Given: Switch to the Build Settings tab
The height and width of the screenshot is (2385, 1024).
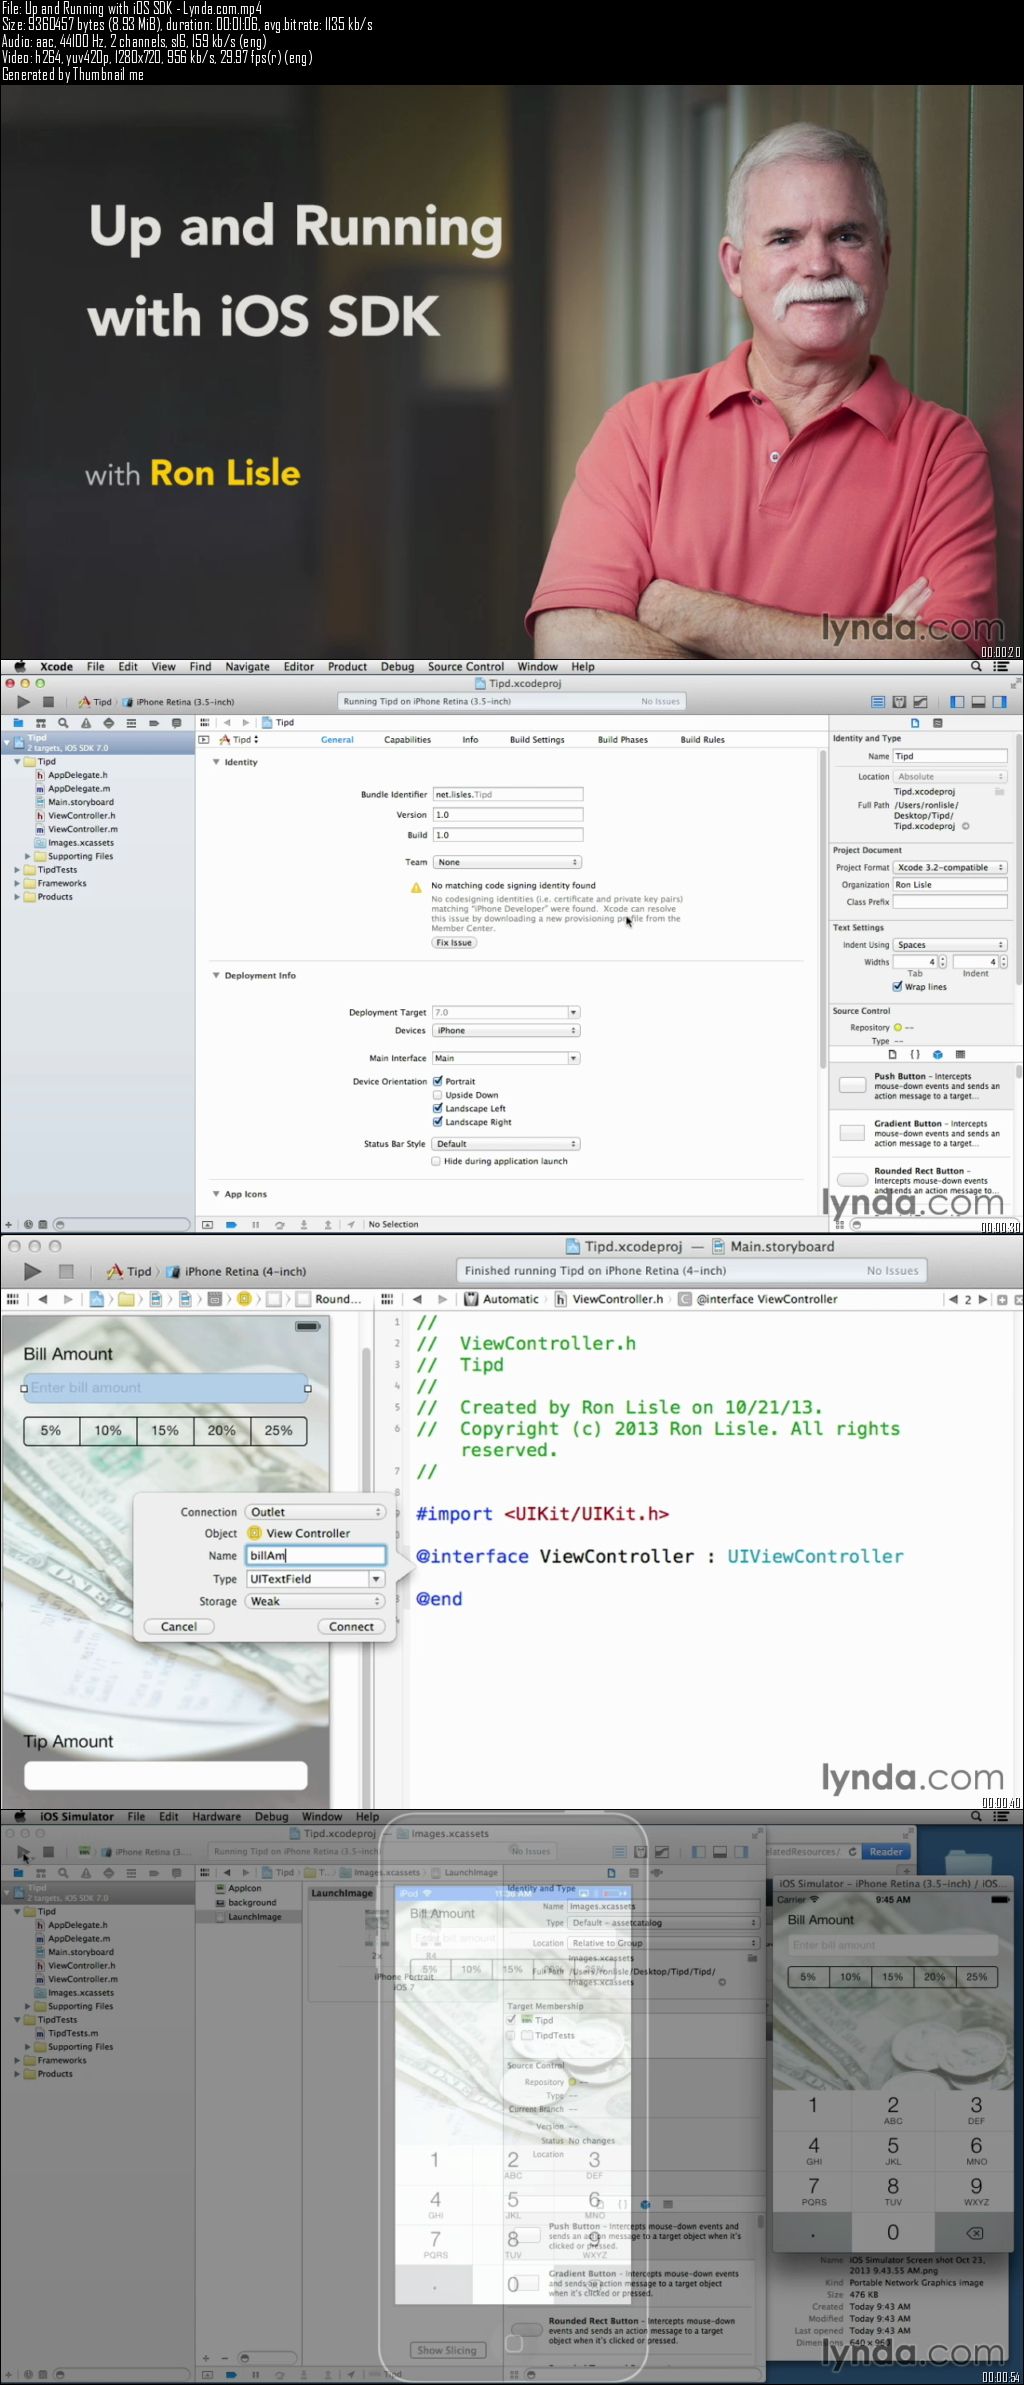Looking at the screenshot, I should (537, 740).
